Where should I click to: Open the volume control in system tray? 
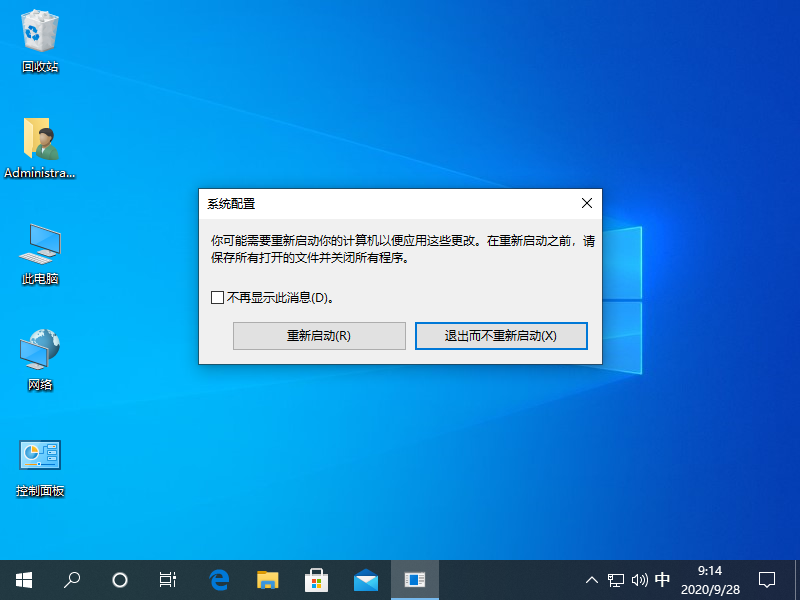(638, 580)
